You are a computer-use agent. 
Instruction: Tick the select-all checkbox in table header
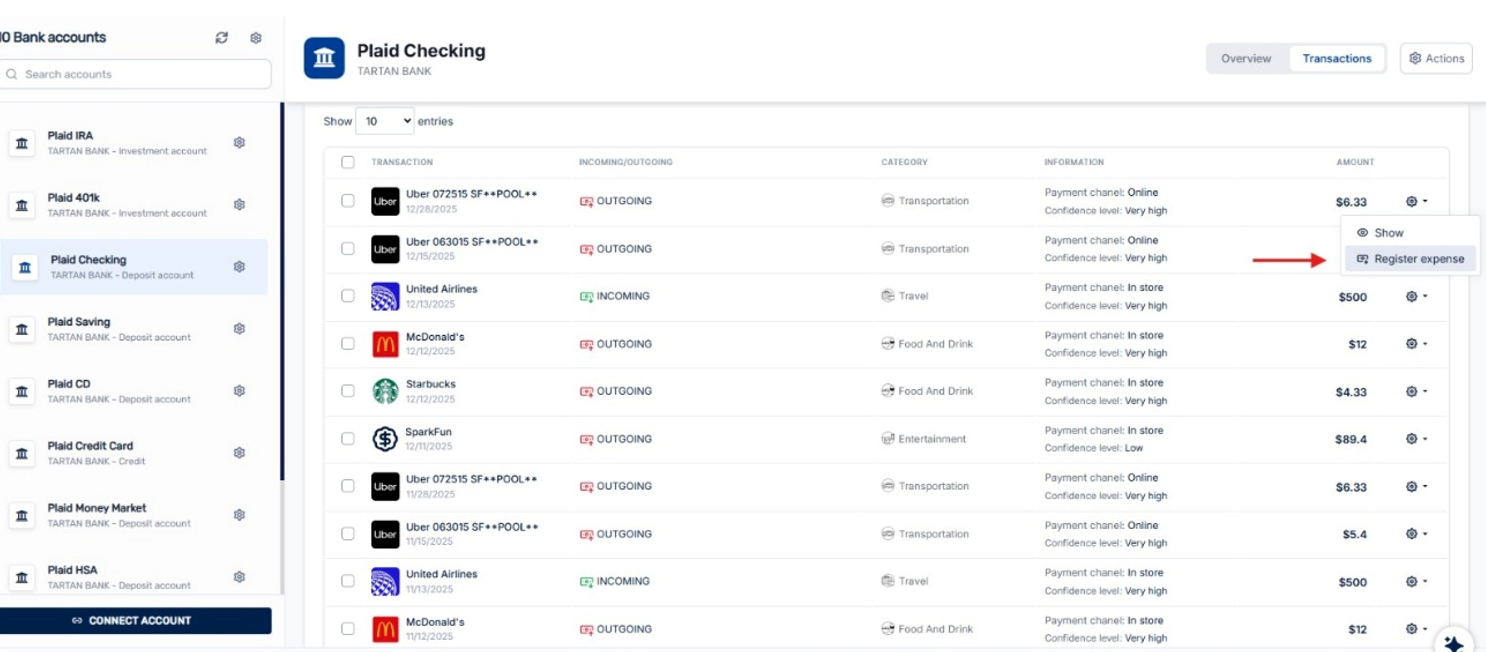[x=348, y=162]
